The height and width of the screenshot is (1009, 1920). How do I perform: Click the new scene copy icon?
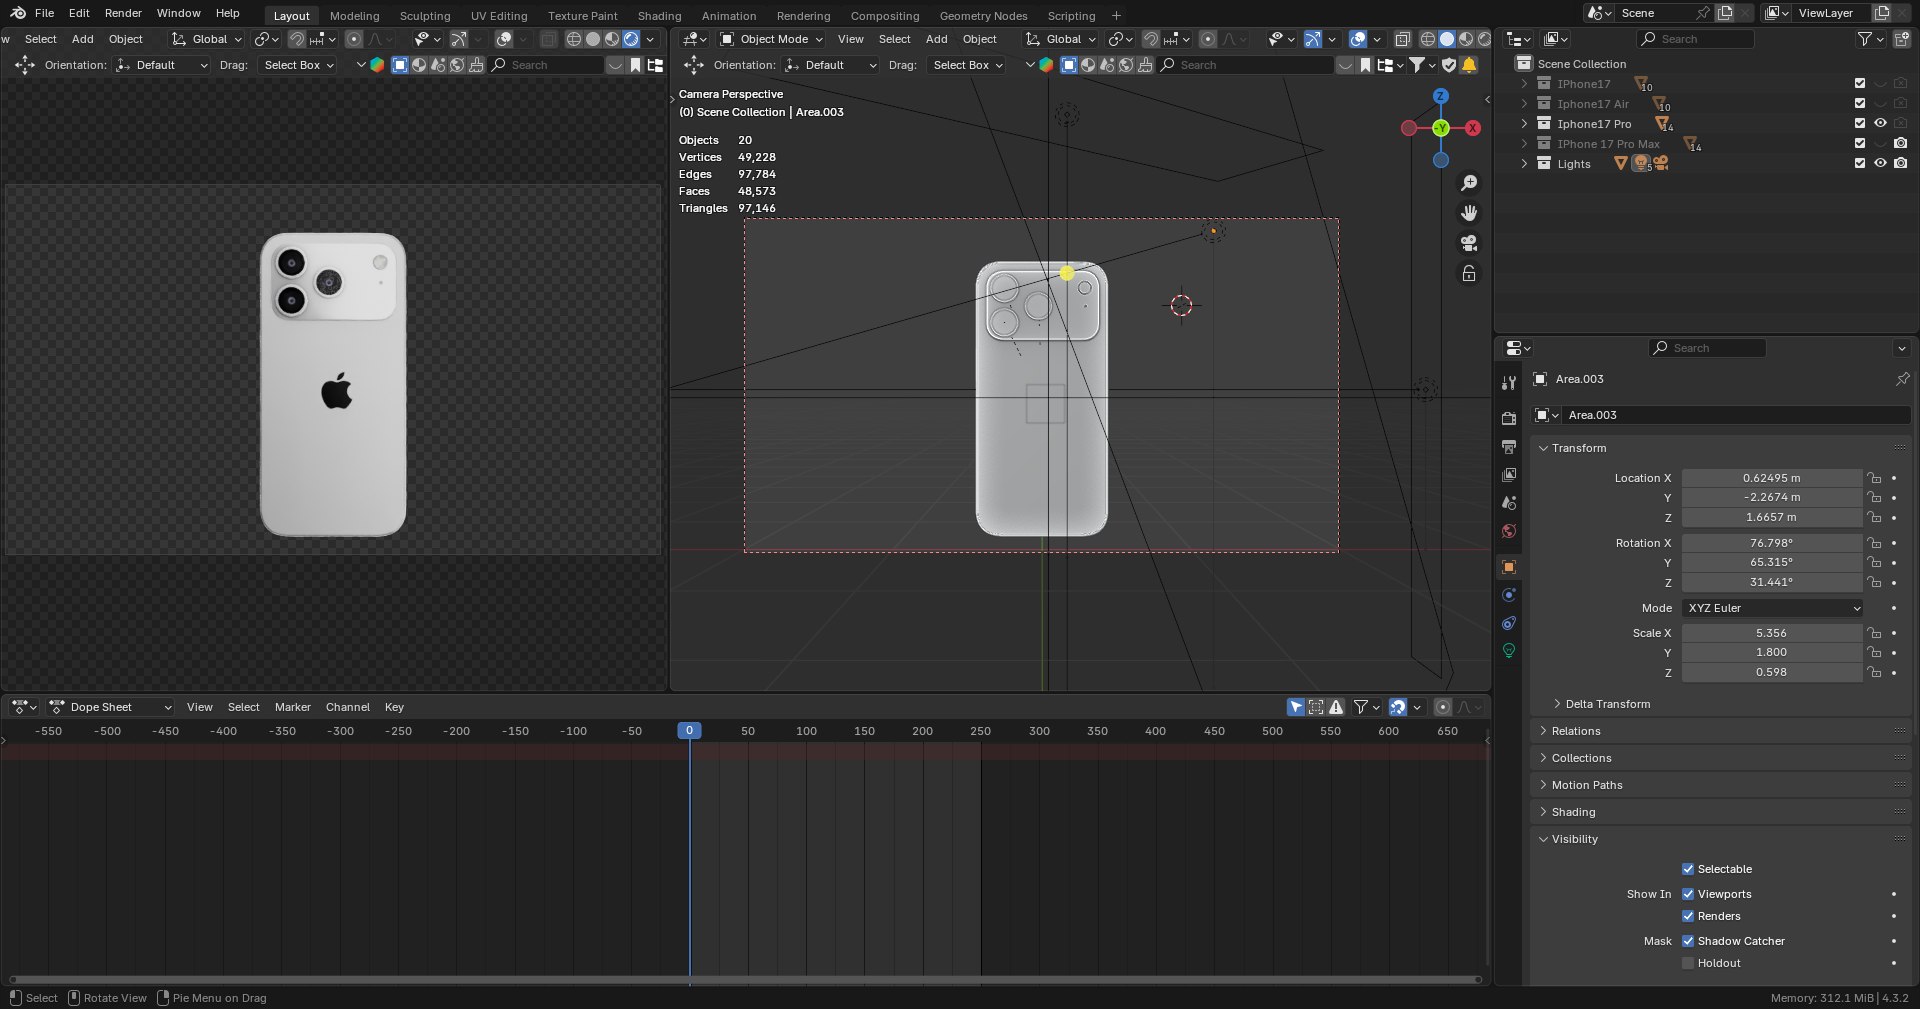point(1725,13)
